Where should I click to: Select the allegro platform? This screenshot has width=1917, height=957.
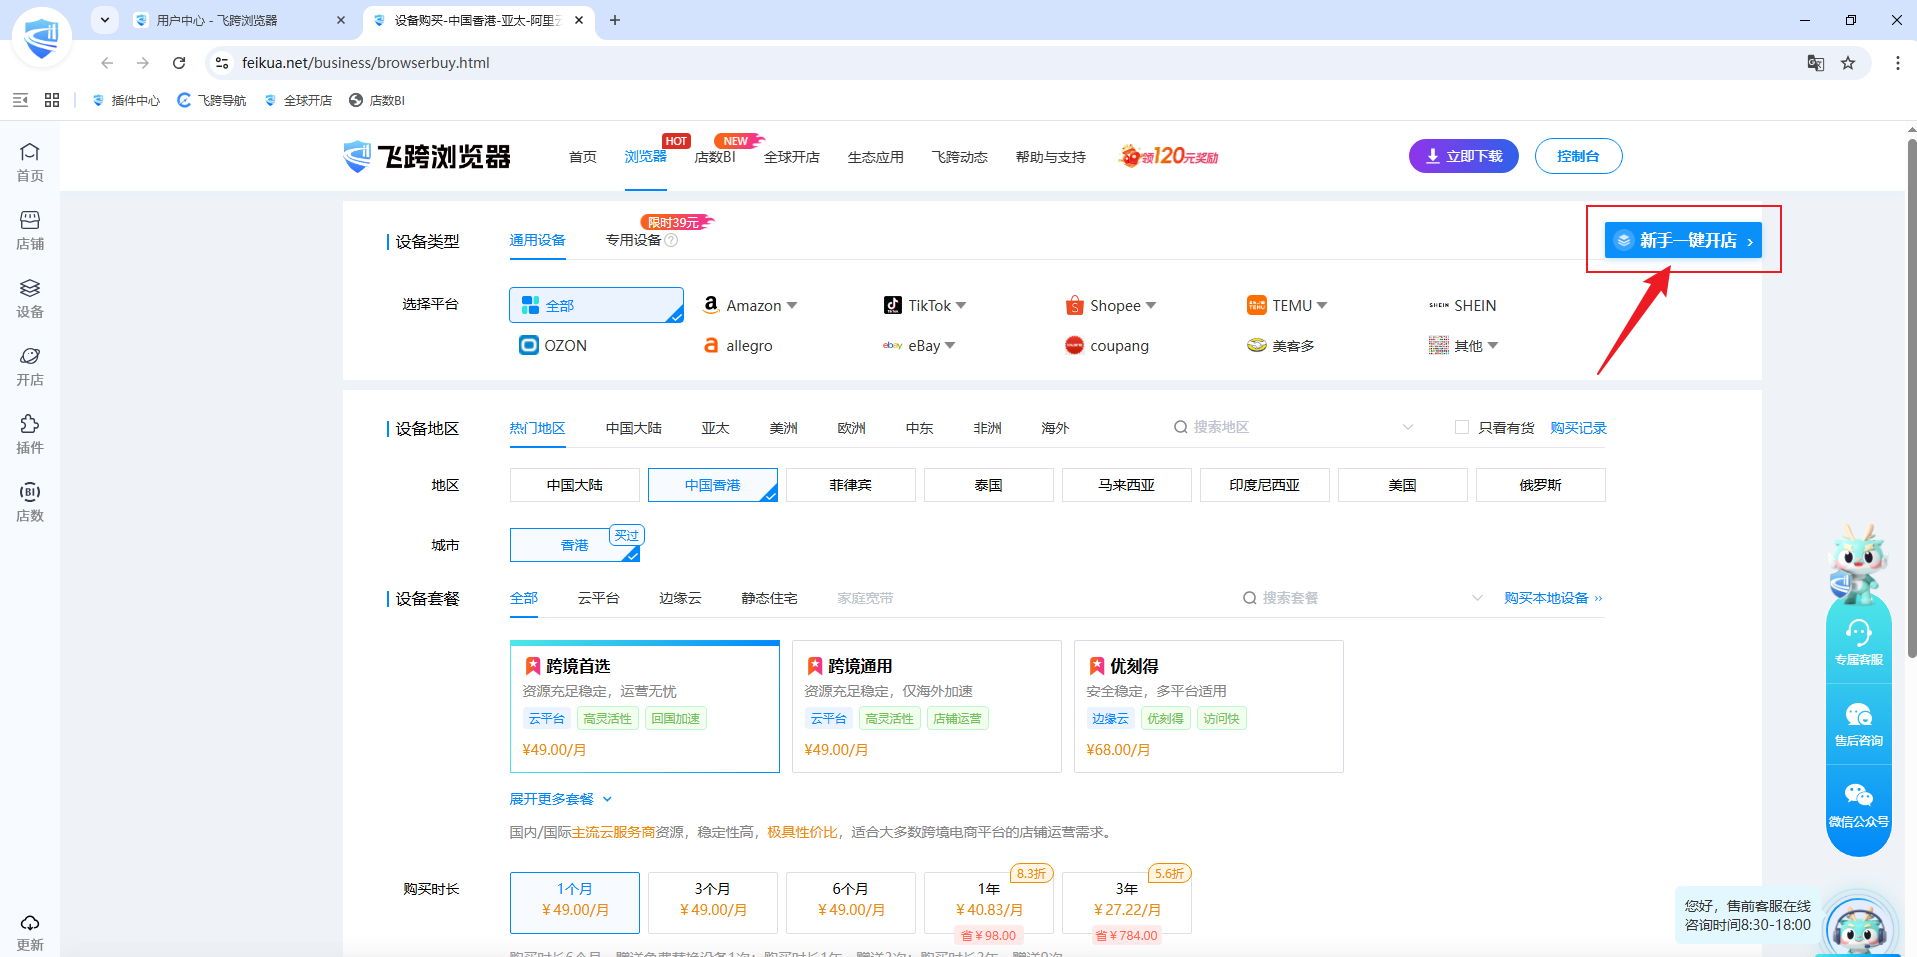coord(738,345)
